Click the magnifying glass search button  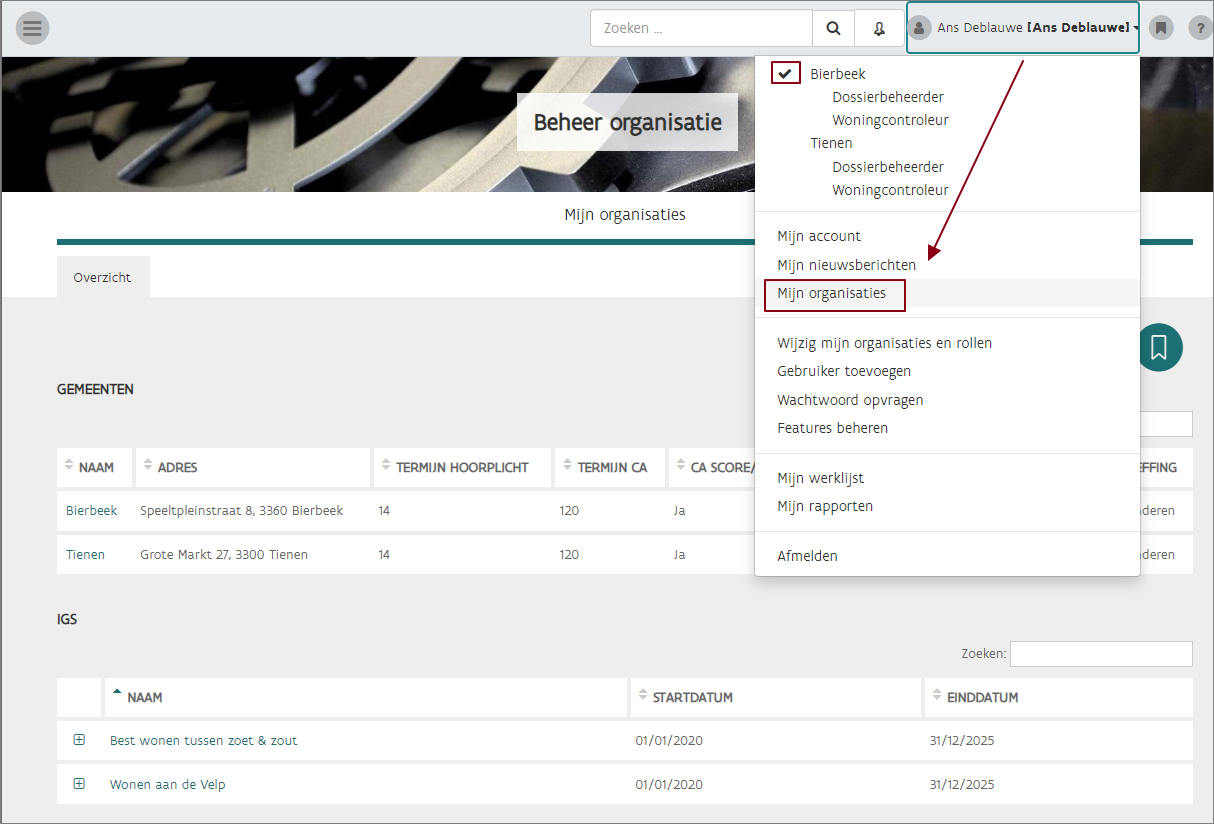[833, 29]
